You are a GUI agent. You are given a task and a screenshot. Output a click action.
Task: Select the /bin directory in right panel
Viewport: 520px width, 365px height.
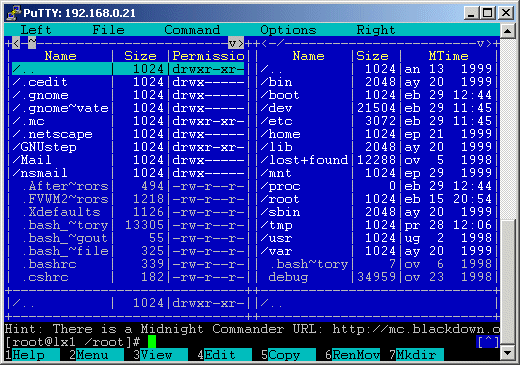(376, 82)
